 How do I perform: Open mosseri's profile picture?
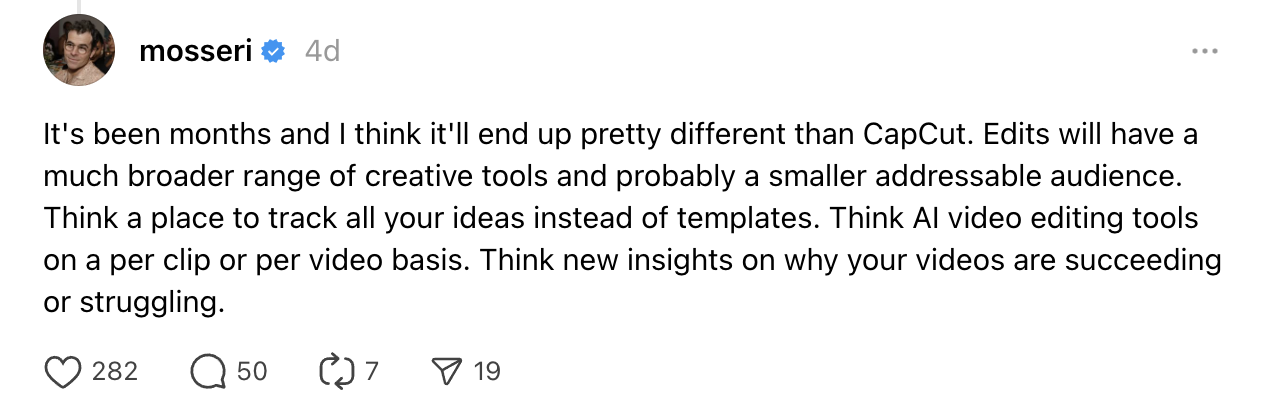(x=79, y=51)
